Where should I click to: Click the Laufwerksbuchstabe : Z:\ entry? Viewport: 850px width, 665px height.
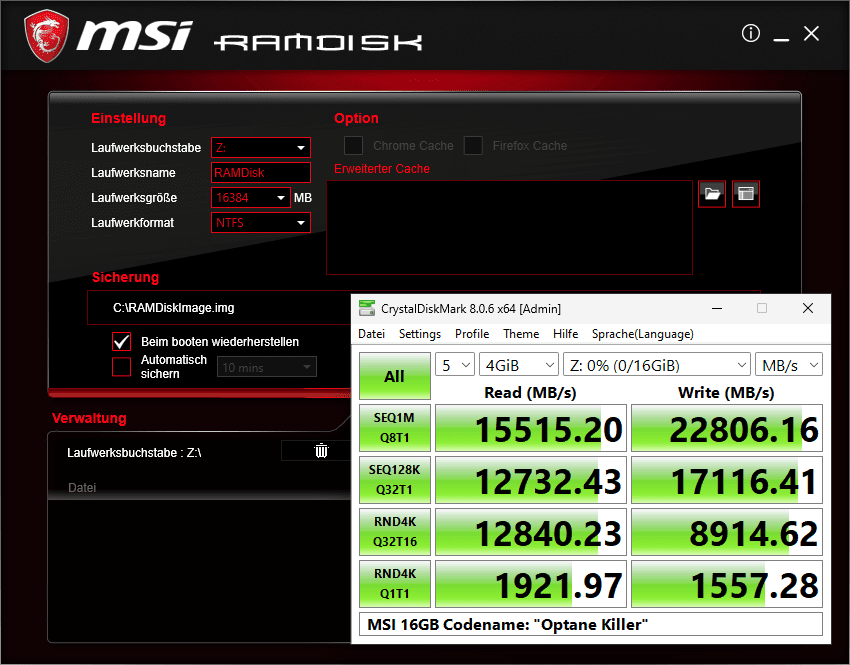click(x=134, y=453)
